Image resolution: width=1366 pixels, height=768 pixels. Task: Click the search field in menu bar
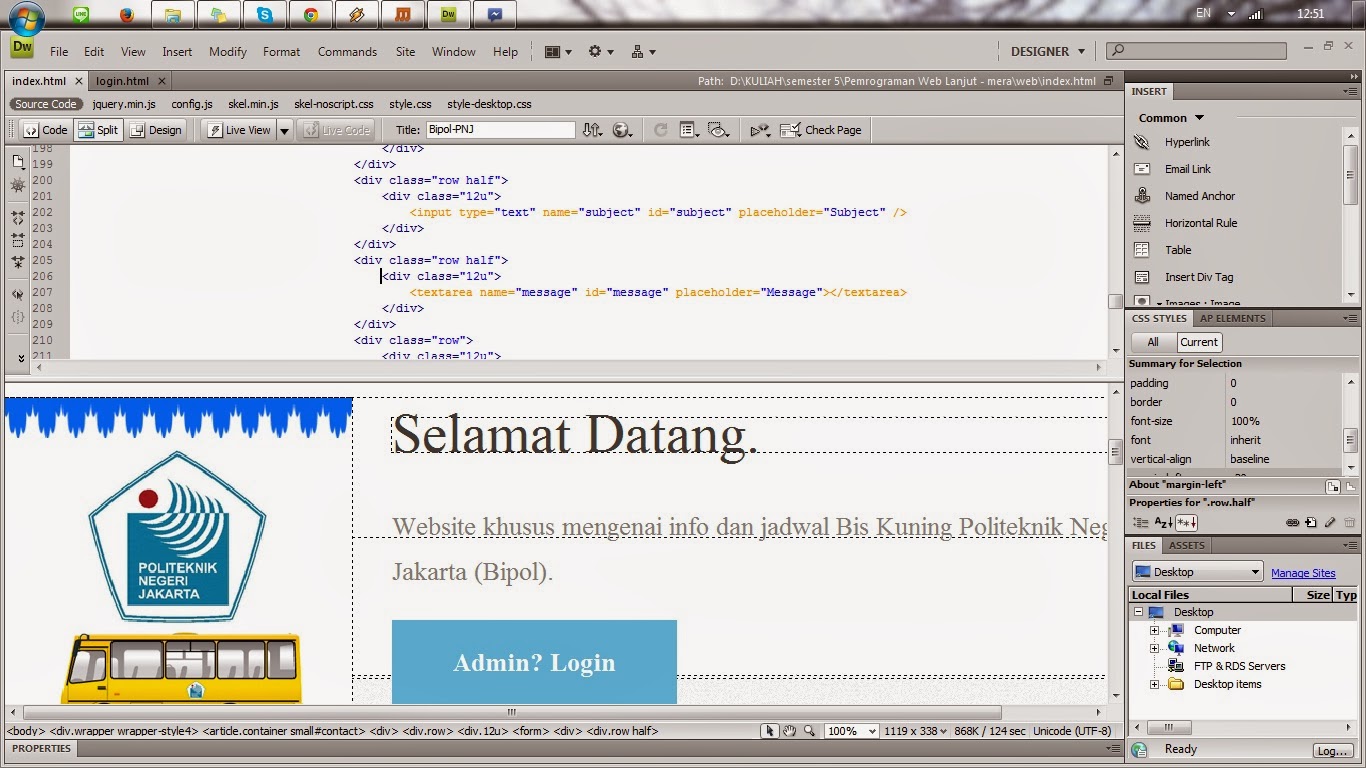pyautogui.click(x=1196, y=50)
